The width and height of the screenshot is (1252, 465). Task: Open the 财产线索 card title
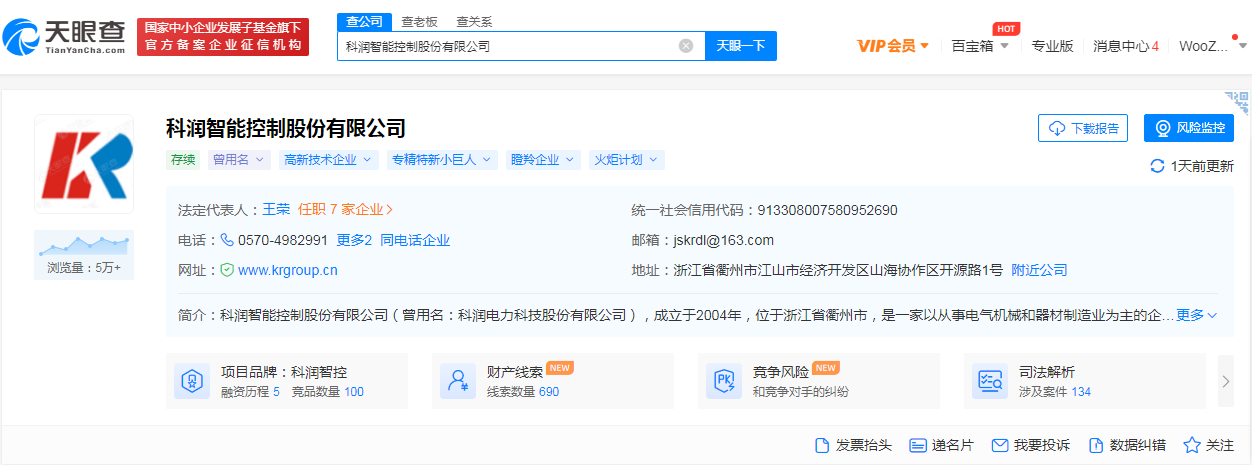515,372
